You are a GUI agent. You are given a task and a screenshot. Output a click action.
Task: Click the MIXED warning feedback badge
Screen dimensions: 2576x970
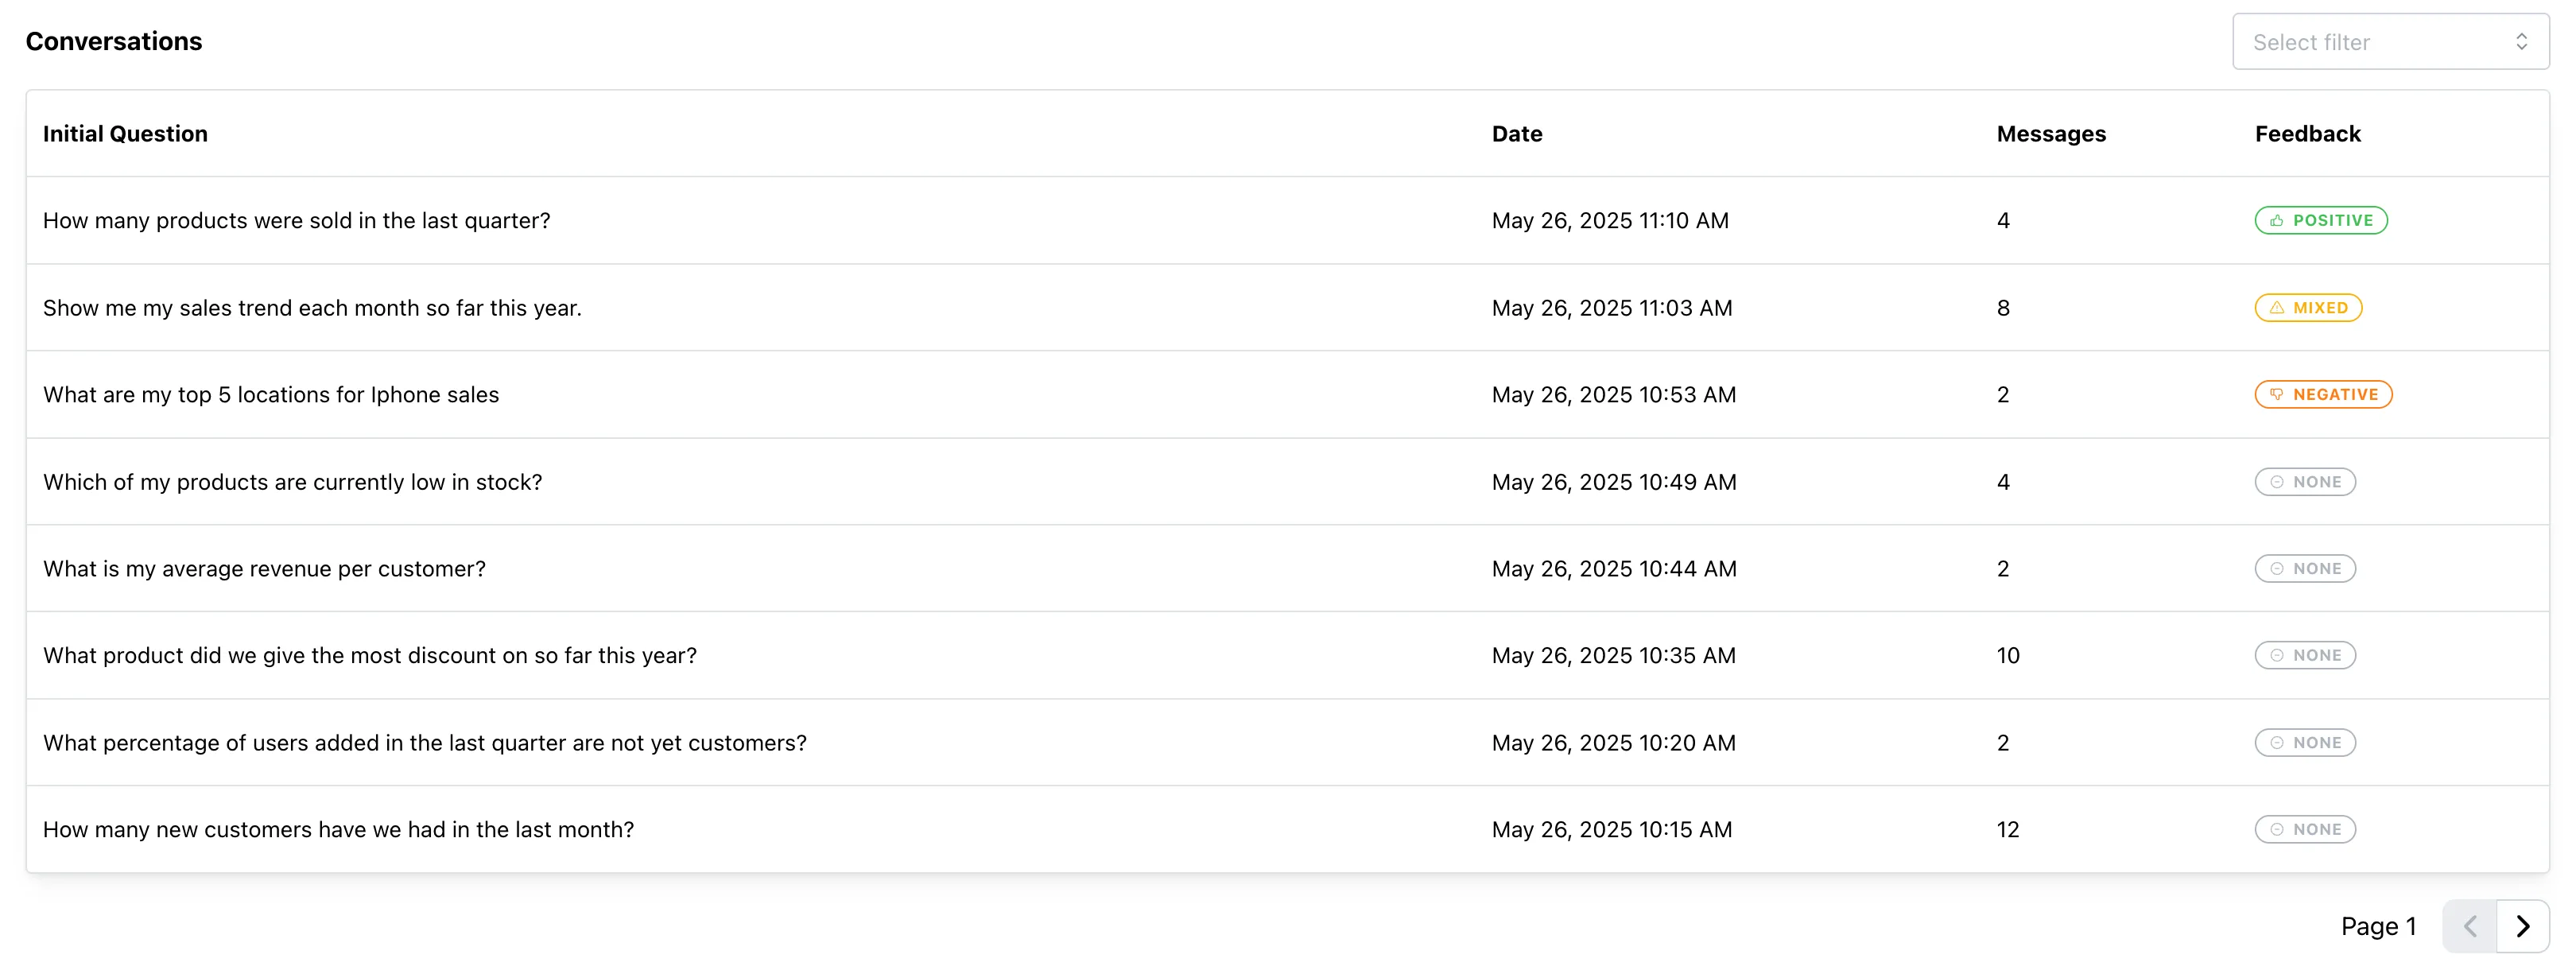2307,308
